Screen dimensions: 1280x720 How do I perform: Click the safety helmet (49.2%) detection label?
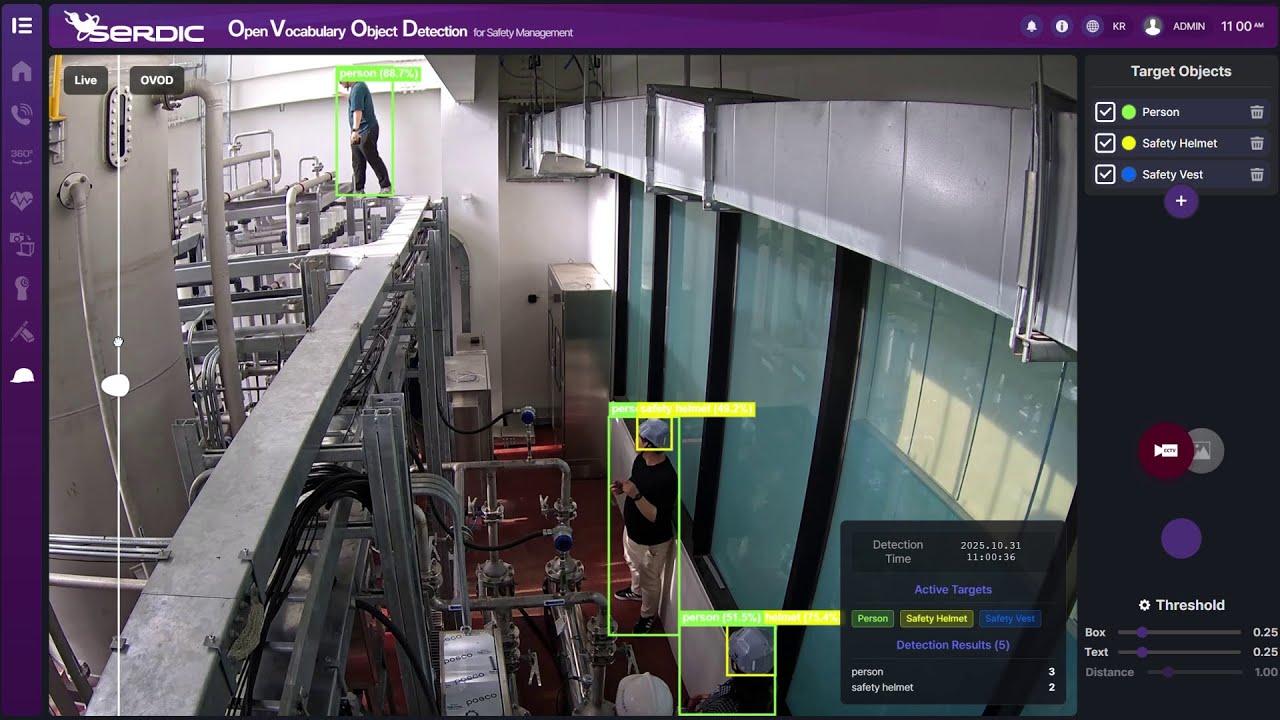(x=696, y=409)
